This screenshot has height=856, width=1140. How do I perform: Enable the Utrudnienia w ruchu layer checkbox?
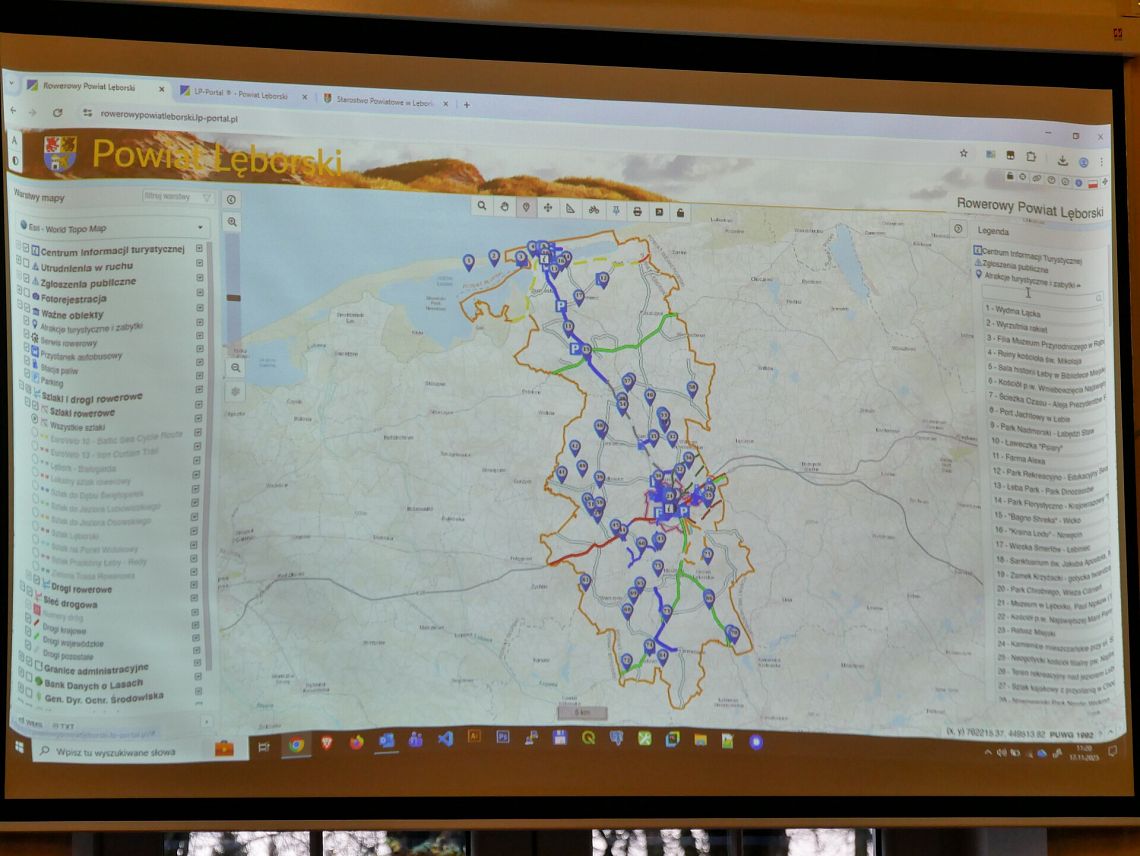click(27, 267)
